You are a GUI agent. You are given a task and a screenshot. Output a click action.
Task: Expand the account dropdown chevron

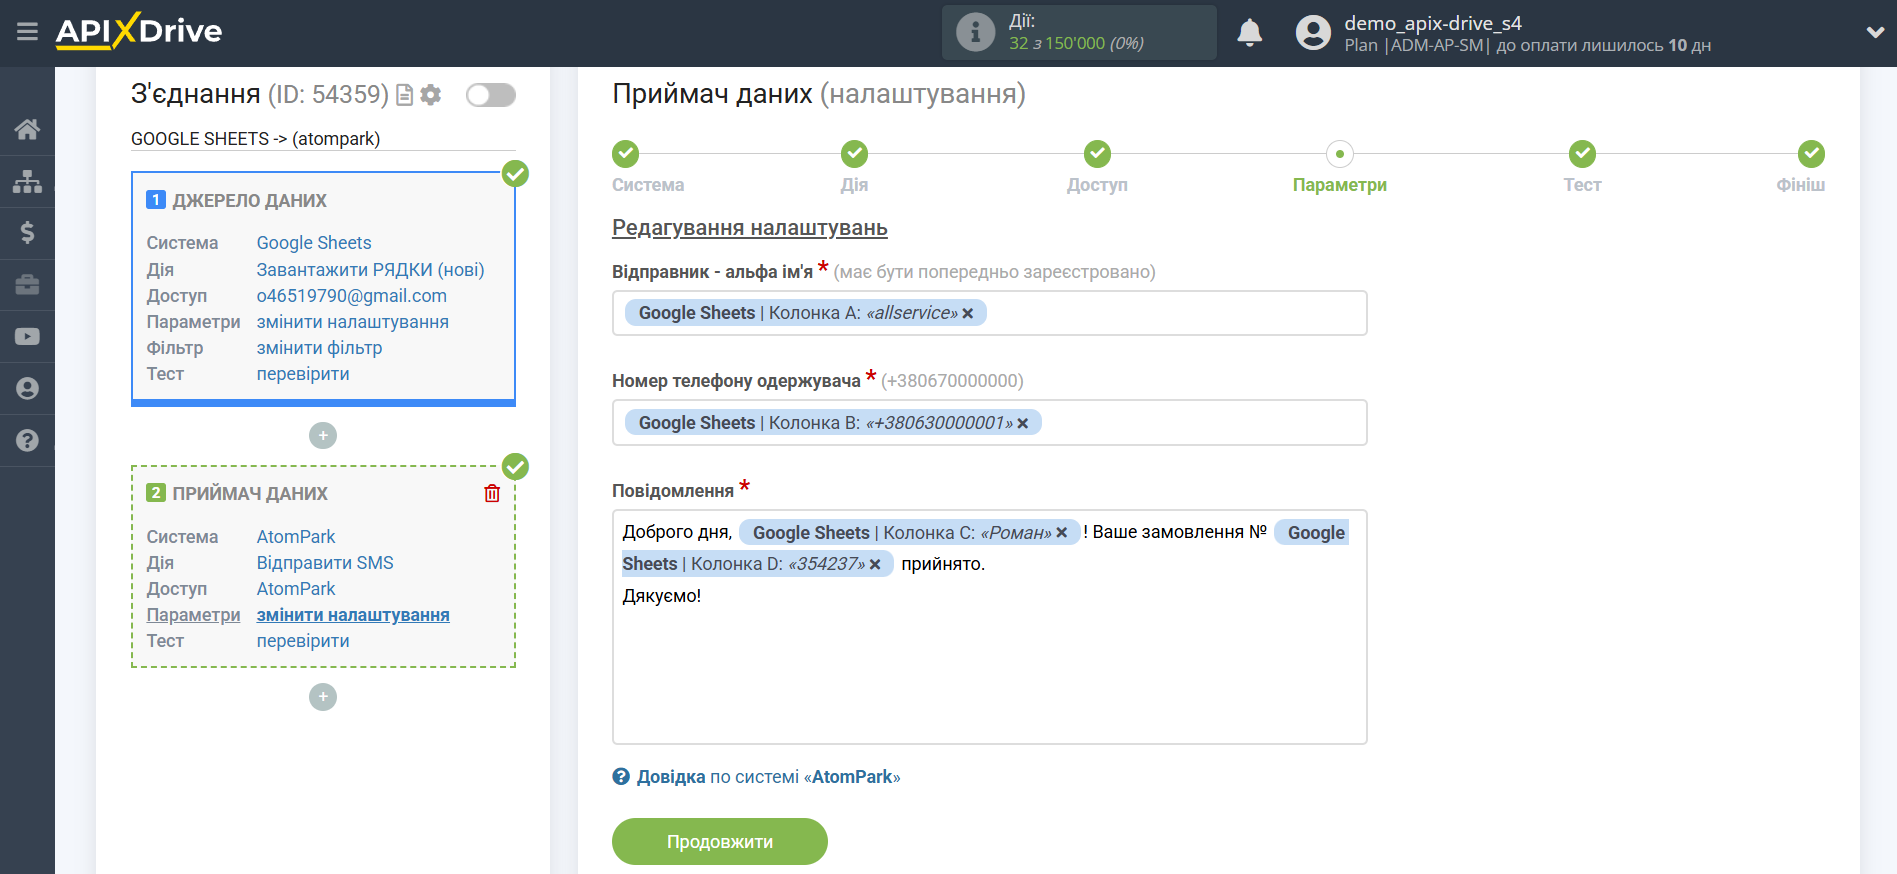1875,33
